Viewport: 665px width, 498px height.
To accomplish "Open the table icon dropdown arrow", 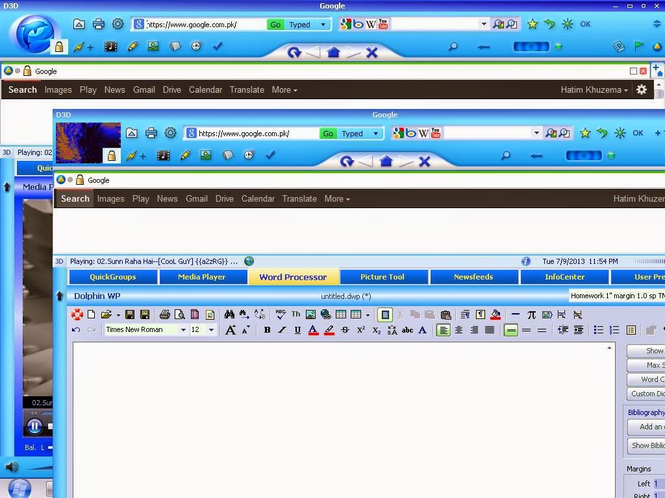I will [368, 315].
